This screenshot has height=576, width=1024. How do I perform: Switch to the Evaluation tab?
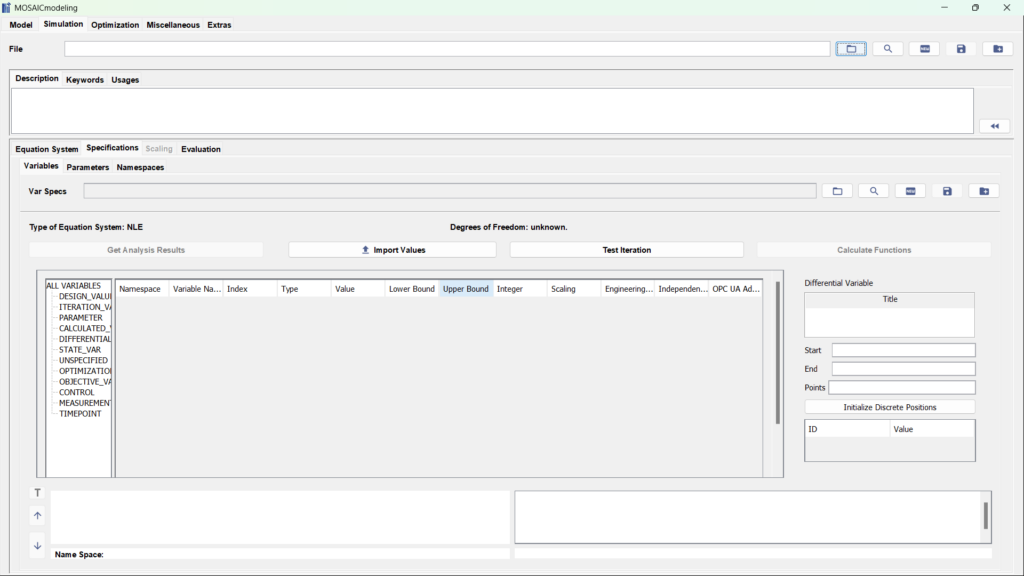[201, 148]
